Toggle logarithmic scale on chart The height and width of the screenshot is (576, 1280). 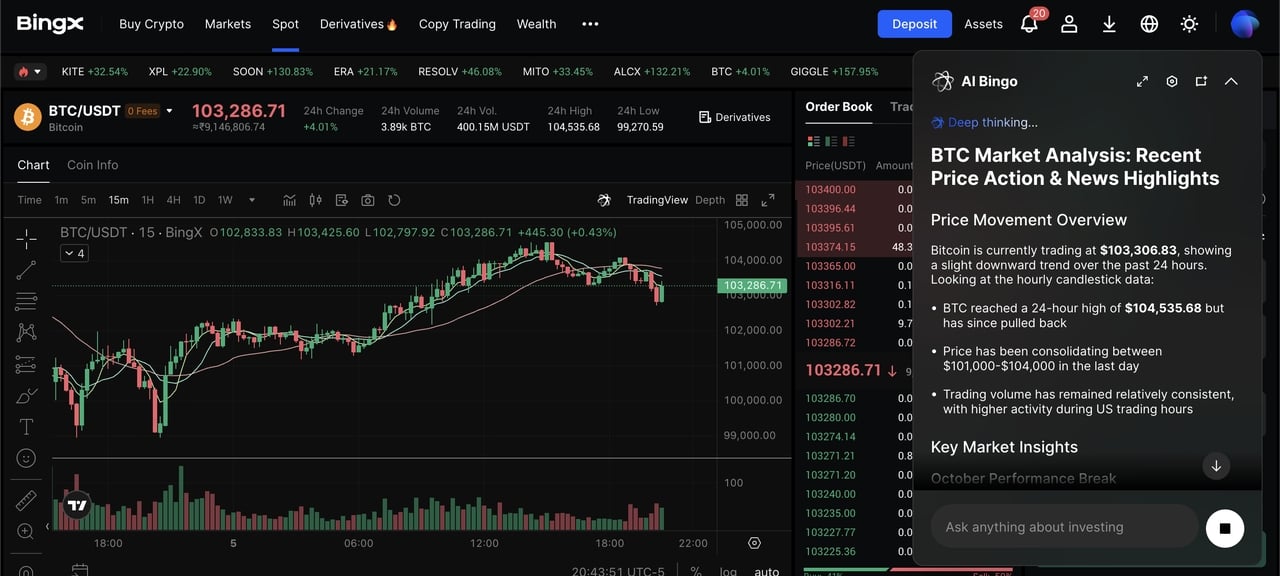(x=728, y=571)
